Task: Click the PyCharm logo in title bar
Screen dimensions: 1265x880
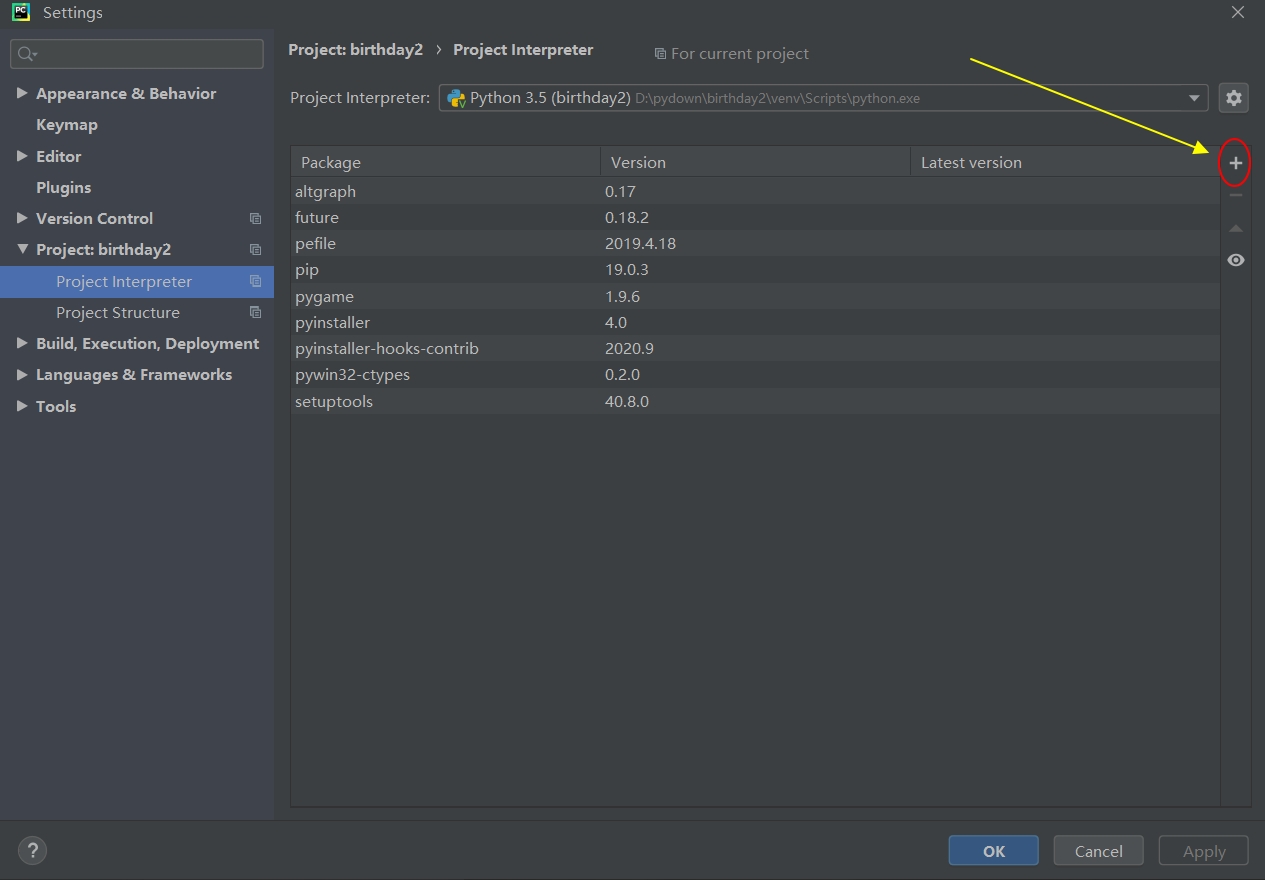Action: click(21, 13)
